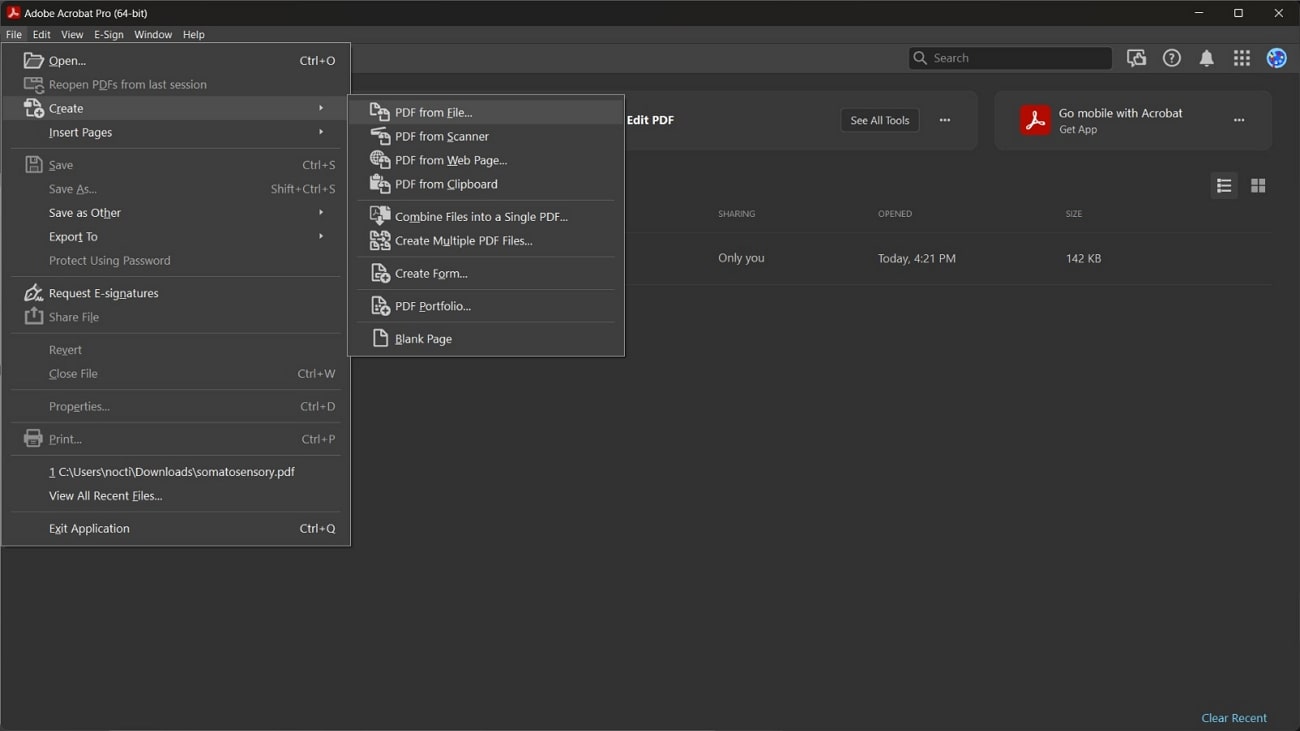Click inside the Search field

(x=1010, y=58)
